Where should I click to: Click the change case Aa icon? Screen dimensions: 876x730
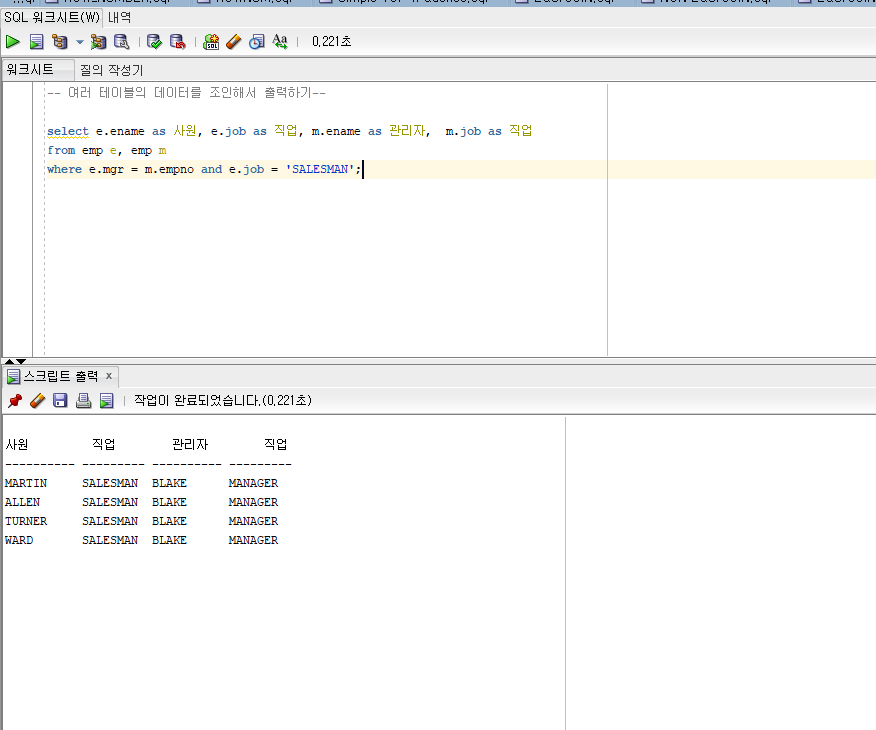[280, 42]
